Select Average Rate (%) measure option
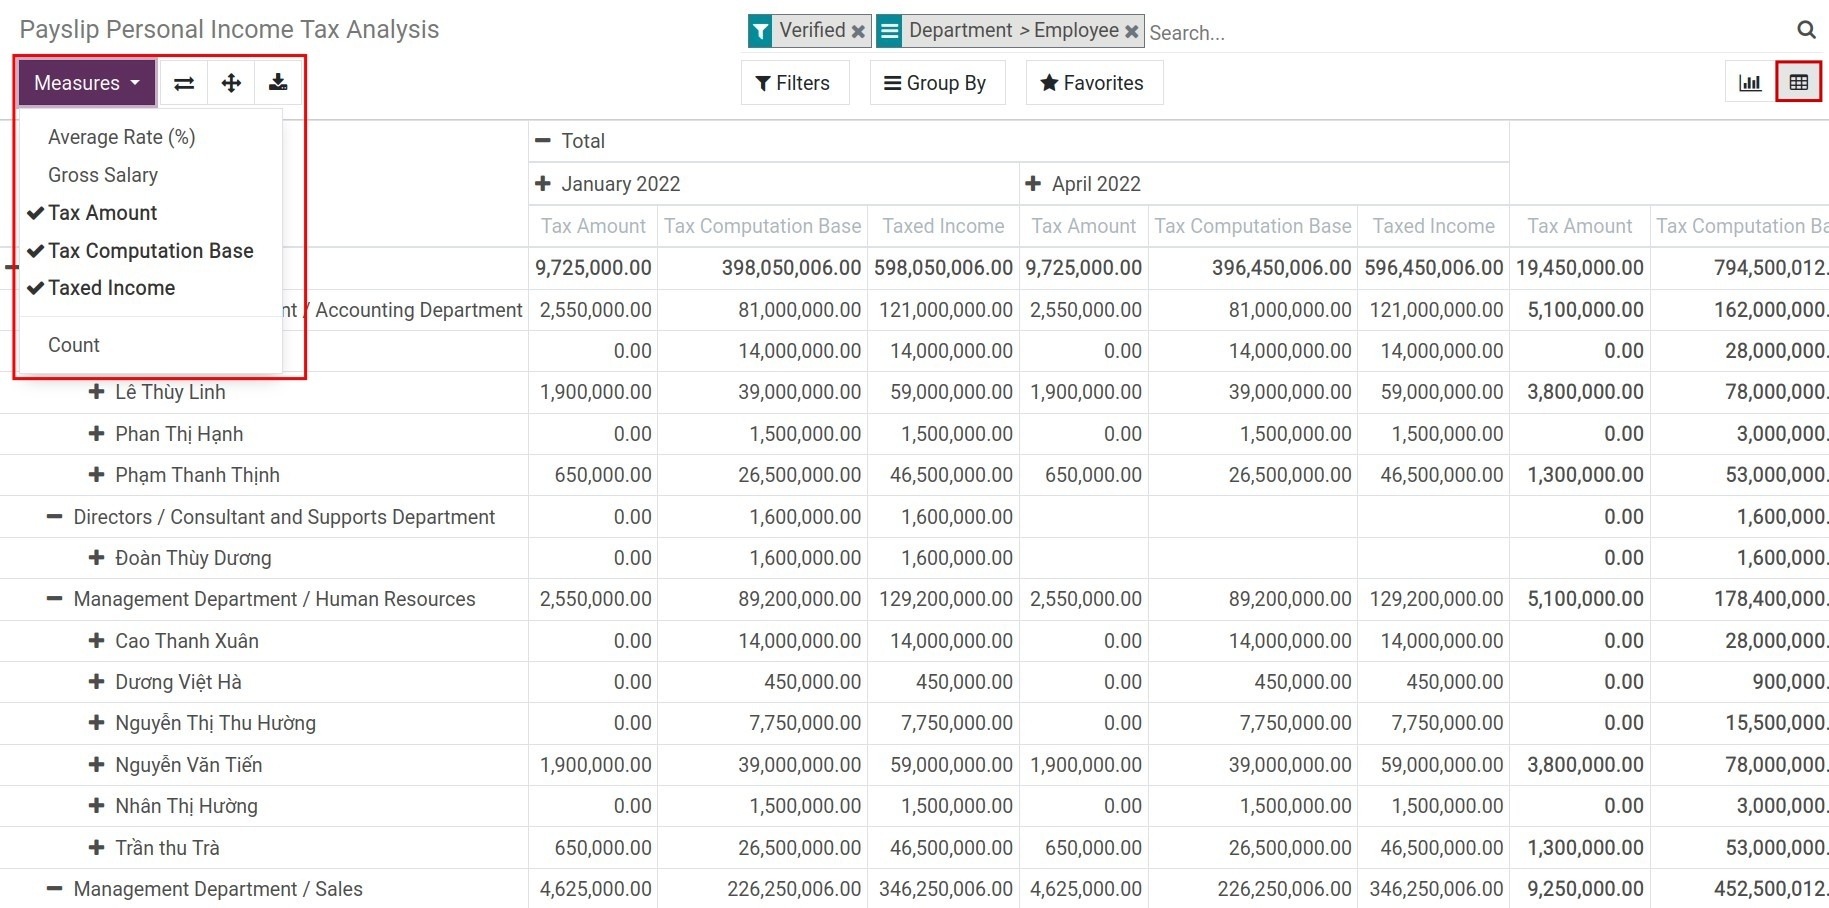This screenshot has height=908, width=1829. [x=122, y=137]
